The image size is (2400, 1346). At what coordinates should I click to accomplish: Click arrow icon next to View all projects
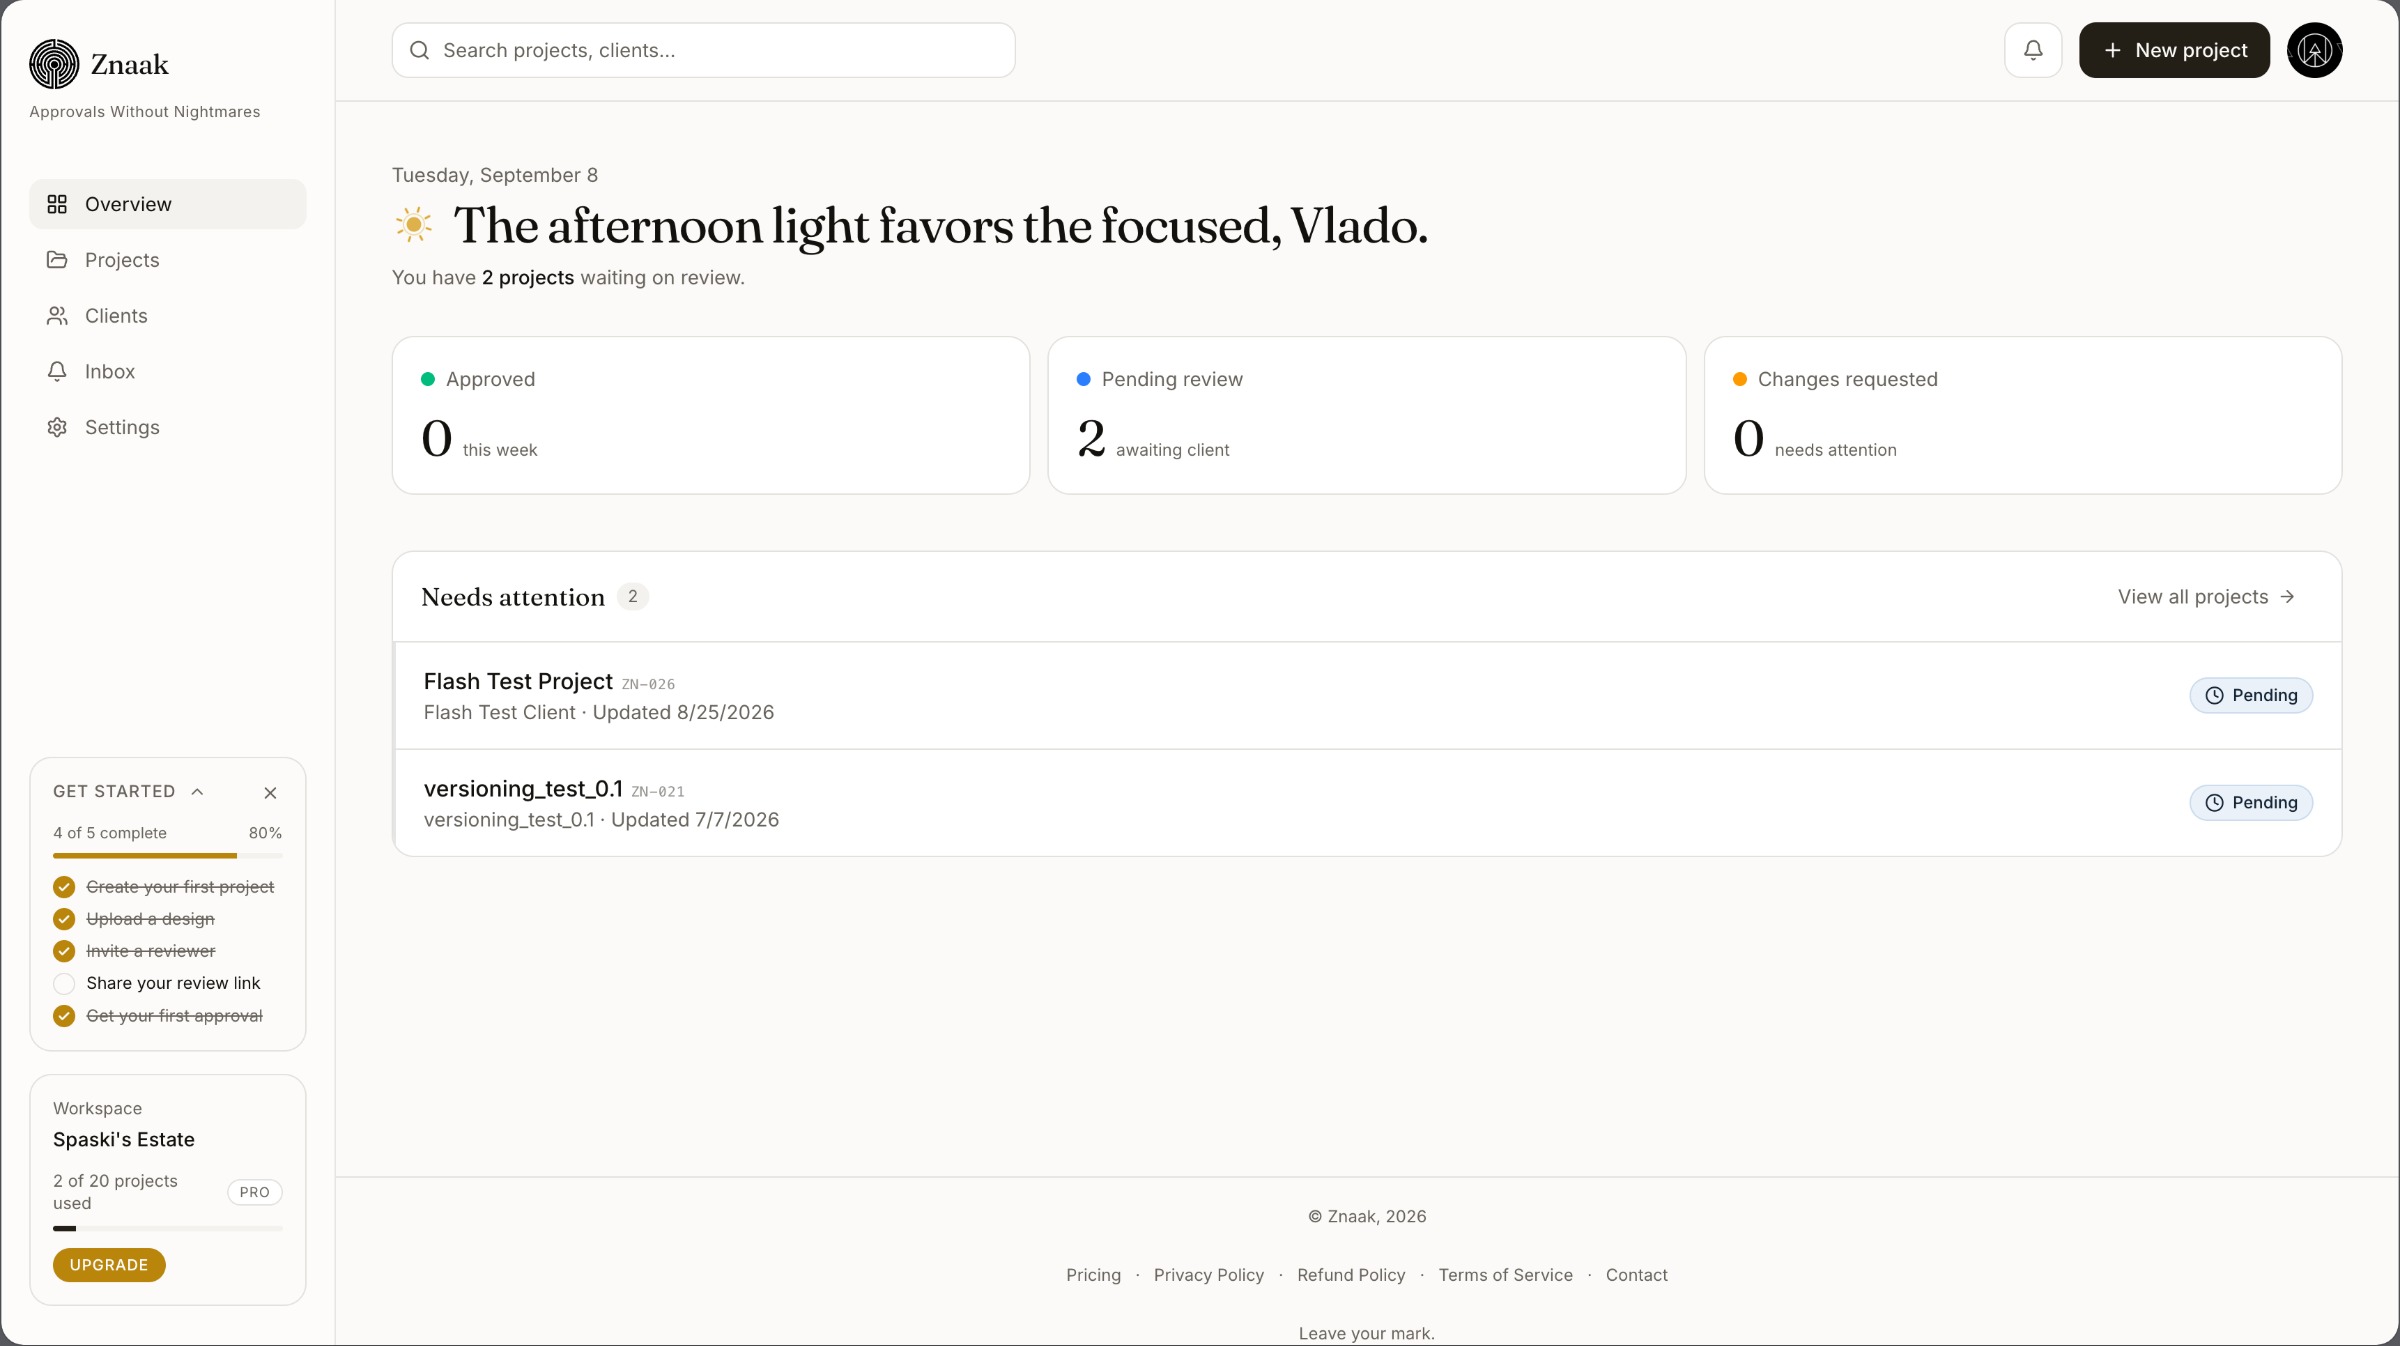(x=2287, y=597)
